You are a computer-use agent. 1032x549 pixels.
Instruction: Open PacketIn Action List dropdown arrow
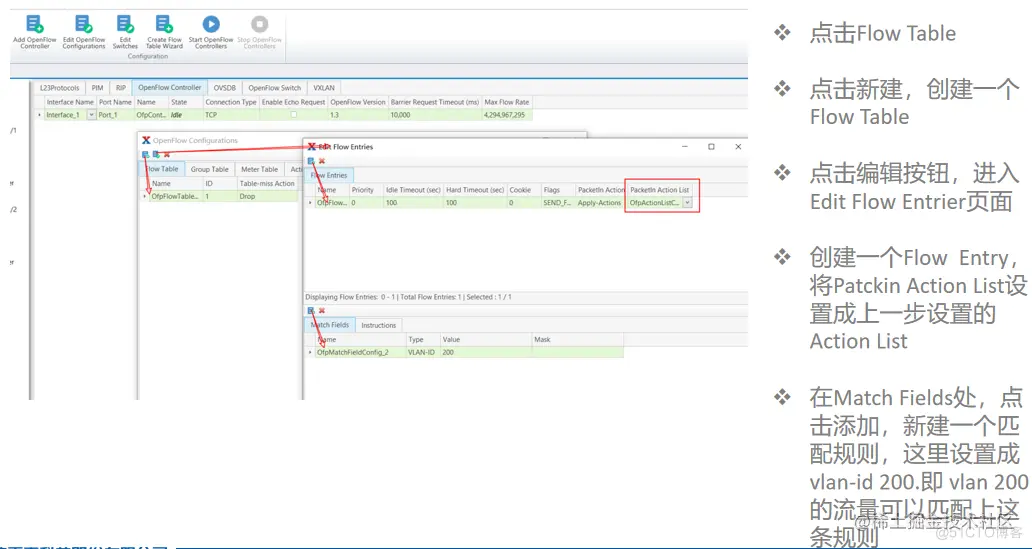pos(687,203)
